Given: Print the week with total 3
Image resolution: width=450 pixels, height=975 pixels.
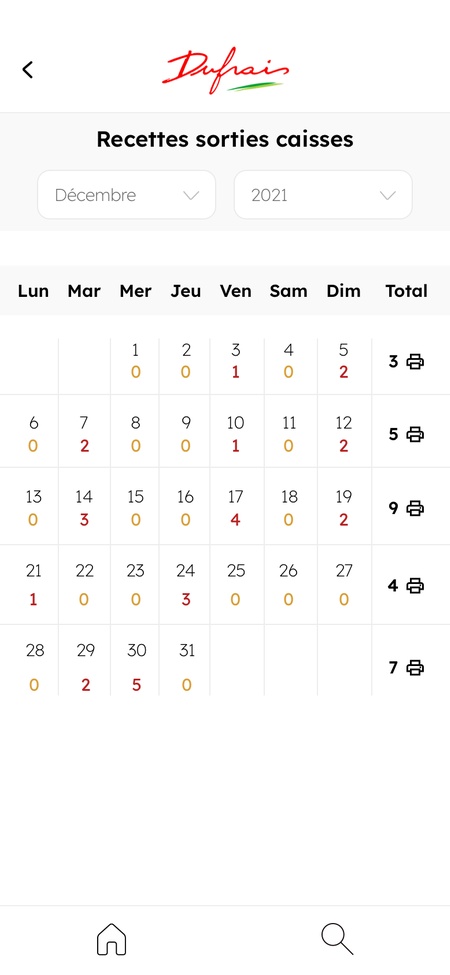Looking at the screenshot, I should pos(415,361).
